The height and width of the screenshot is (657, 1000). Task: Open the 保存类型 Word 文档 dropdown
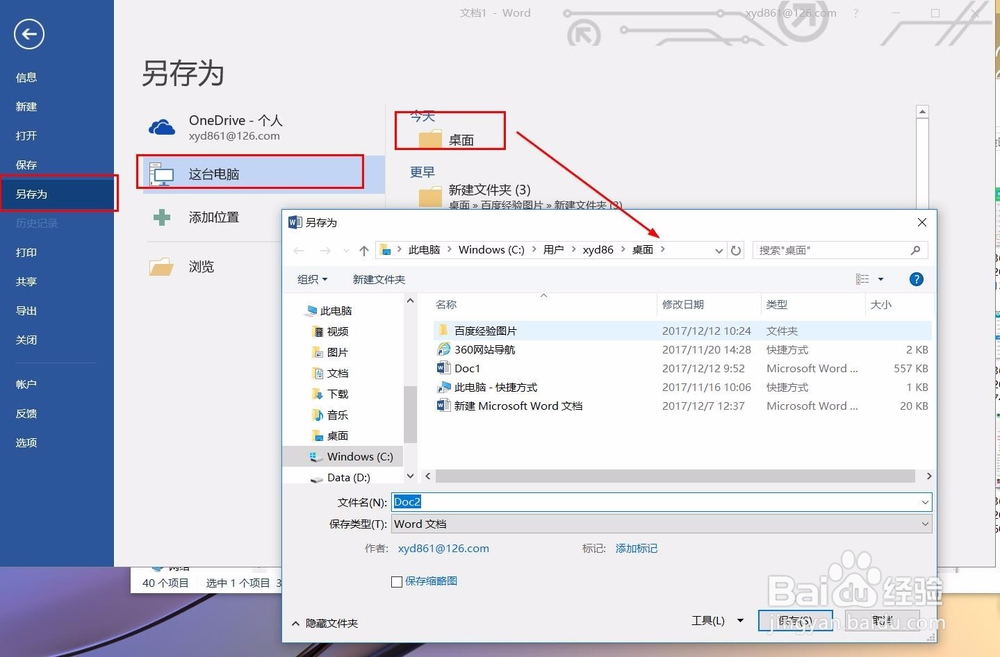pyautogui.click(x=661, y=524)
